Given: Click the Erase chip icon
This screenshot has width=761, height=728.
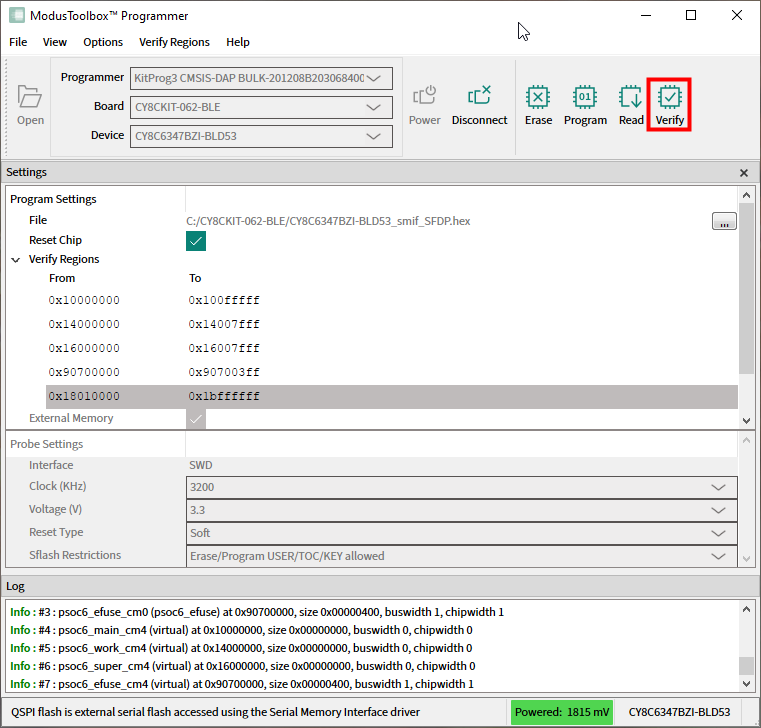Looking at the screenshot, I should pos(538,98).
